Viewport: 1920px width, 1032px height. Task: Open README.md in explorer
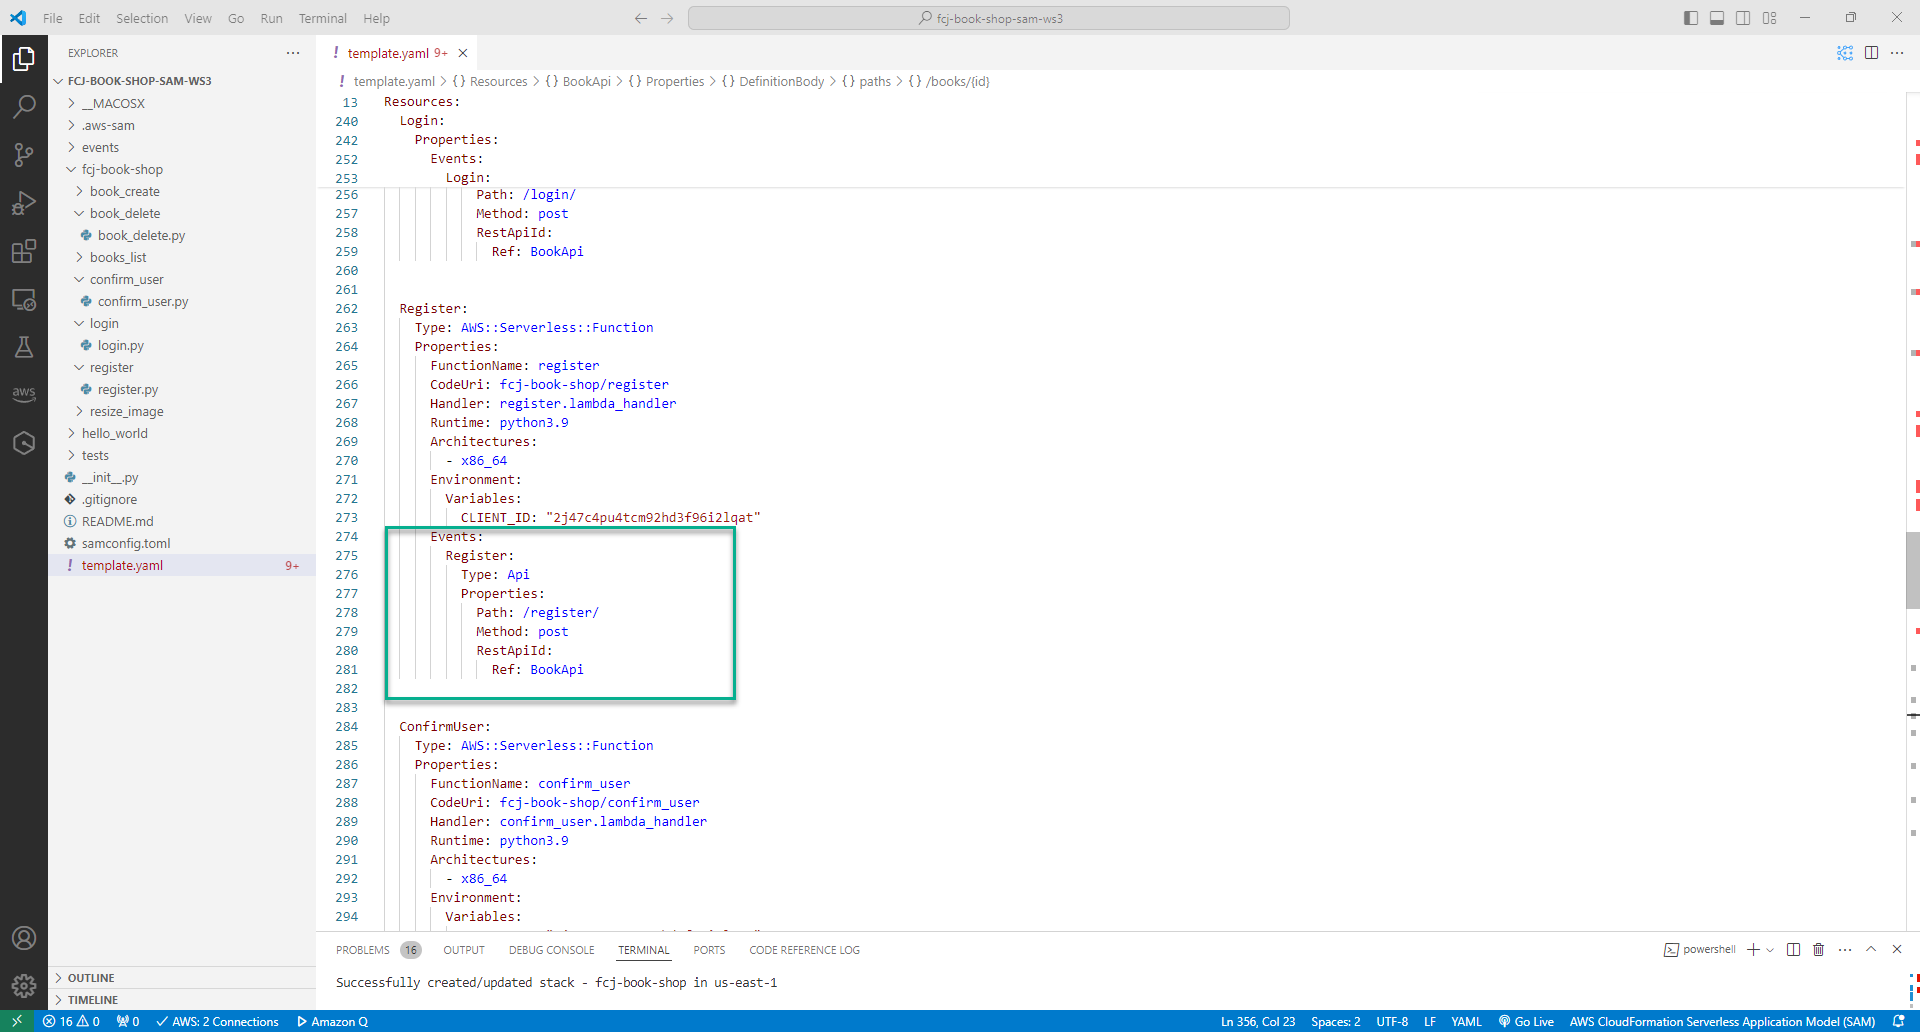(x=117, y=521)
